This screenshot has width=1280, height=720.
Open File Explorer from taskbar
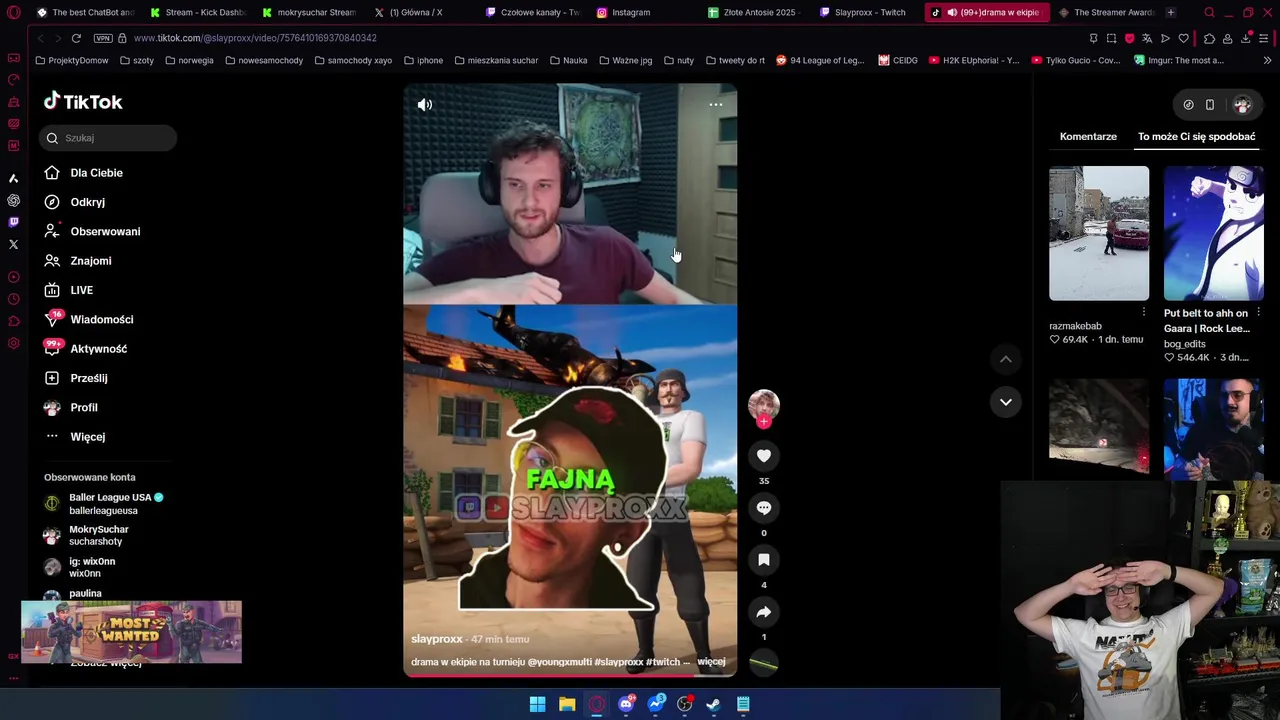567,704
